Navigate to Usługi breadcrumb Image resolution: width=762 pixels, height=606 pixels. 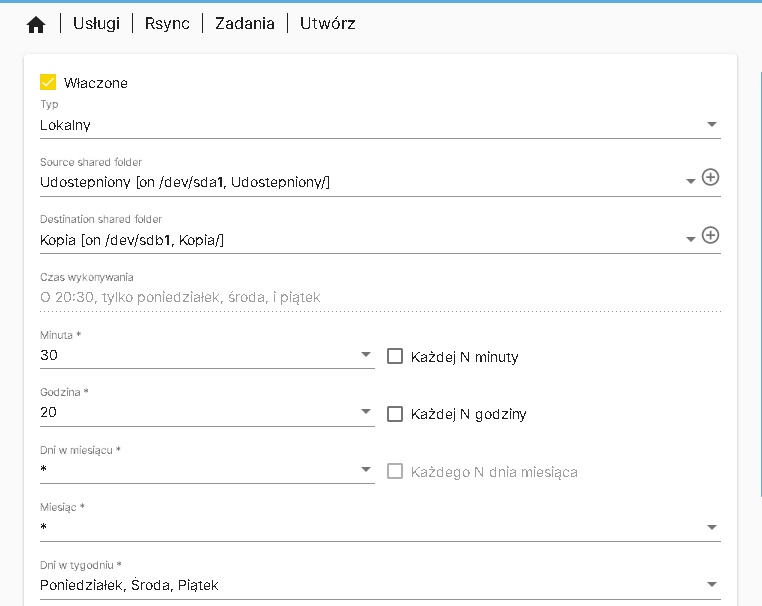click(x=97, y=24)
